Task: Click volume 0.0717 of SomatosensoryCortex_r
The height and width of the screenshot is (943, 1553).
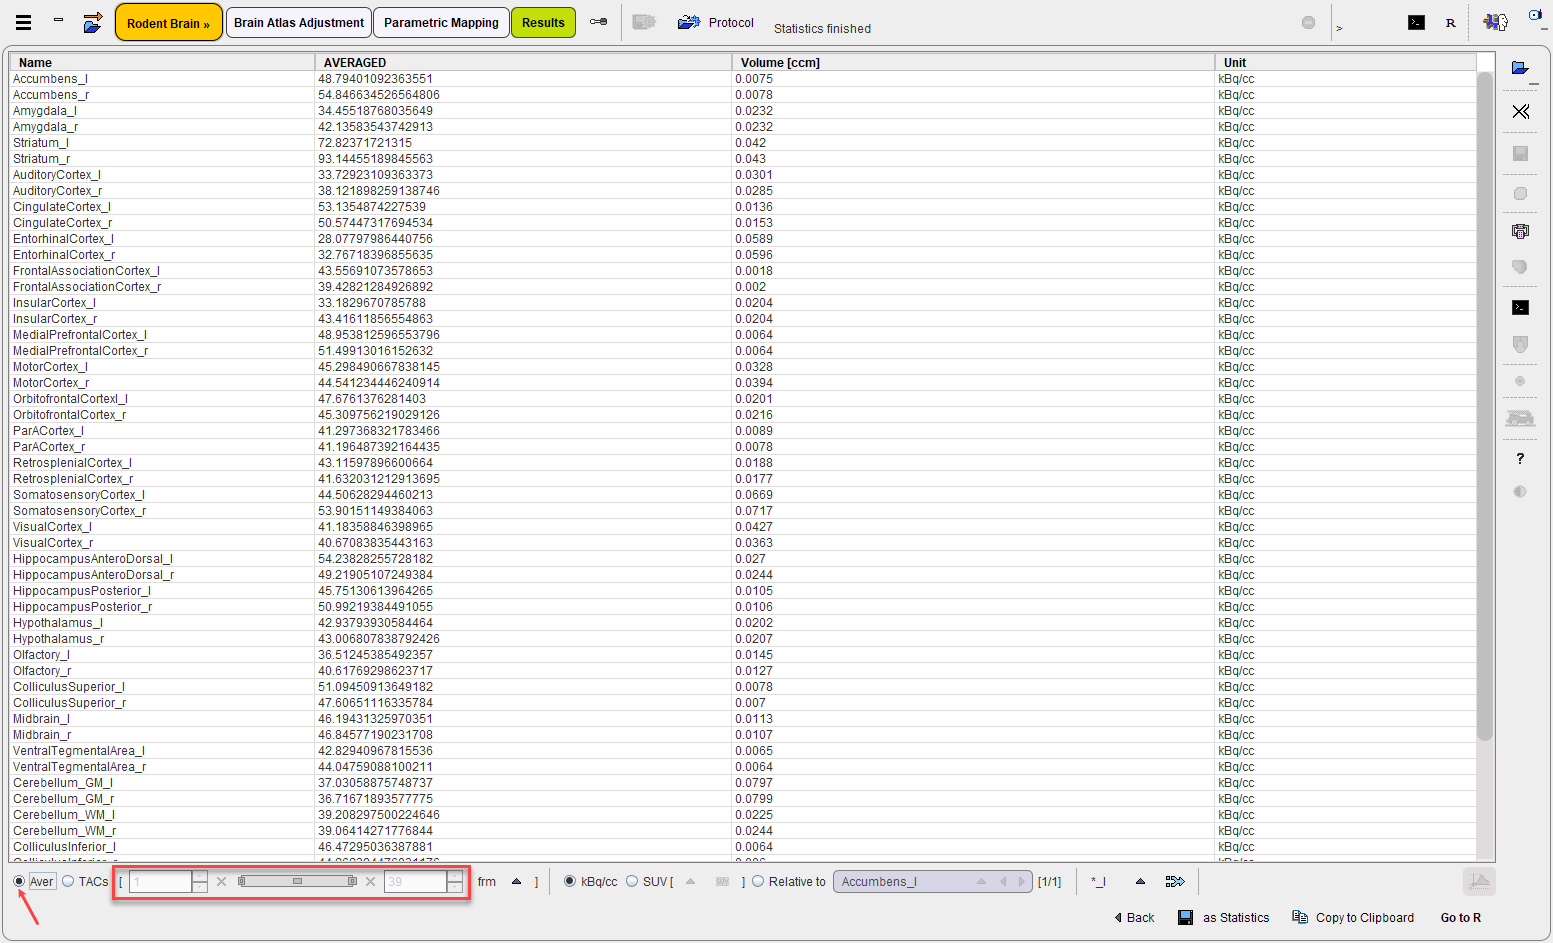Action: click(754, 510)
